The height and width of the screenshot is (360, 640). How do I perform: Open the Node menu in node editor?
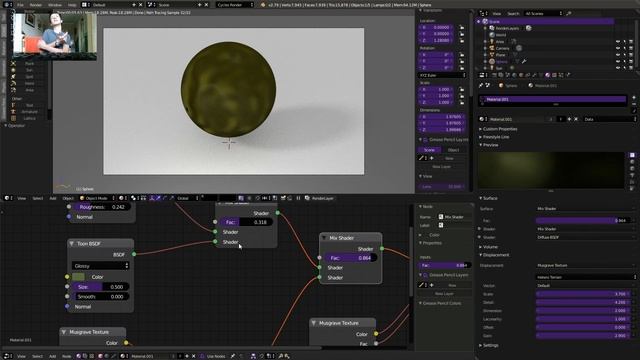(66, 356)
